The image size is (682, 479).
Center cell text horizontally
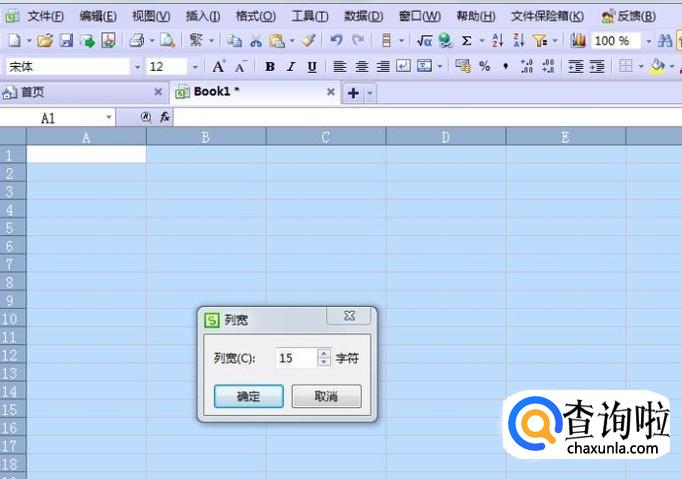(x=361, y=67)
